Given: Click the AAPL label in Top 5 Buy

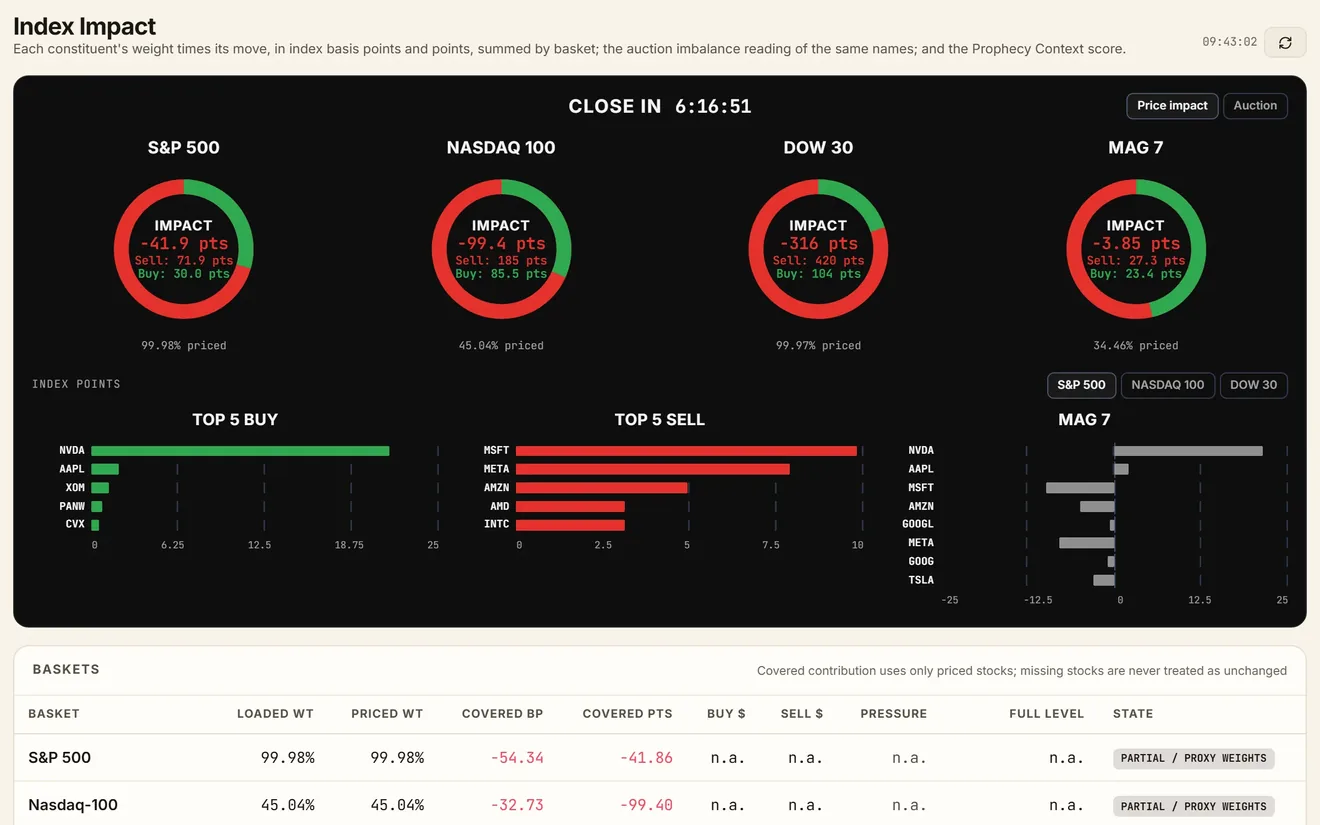Looking at the screenshot, I should 72,469.
